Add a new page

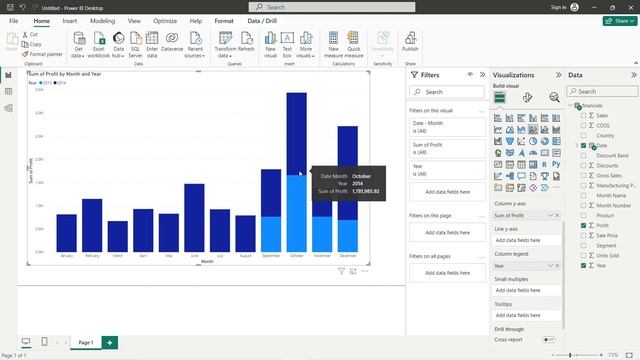(109, 342)
